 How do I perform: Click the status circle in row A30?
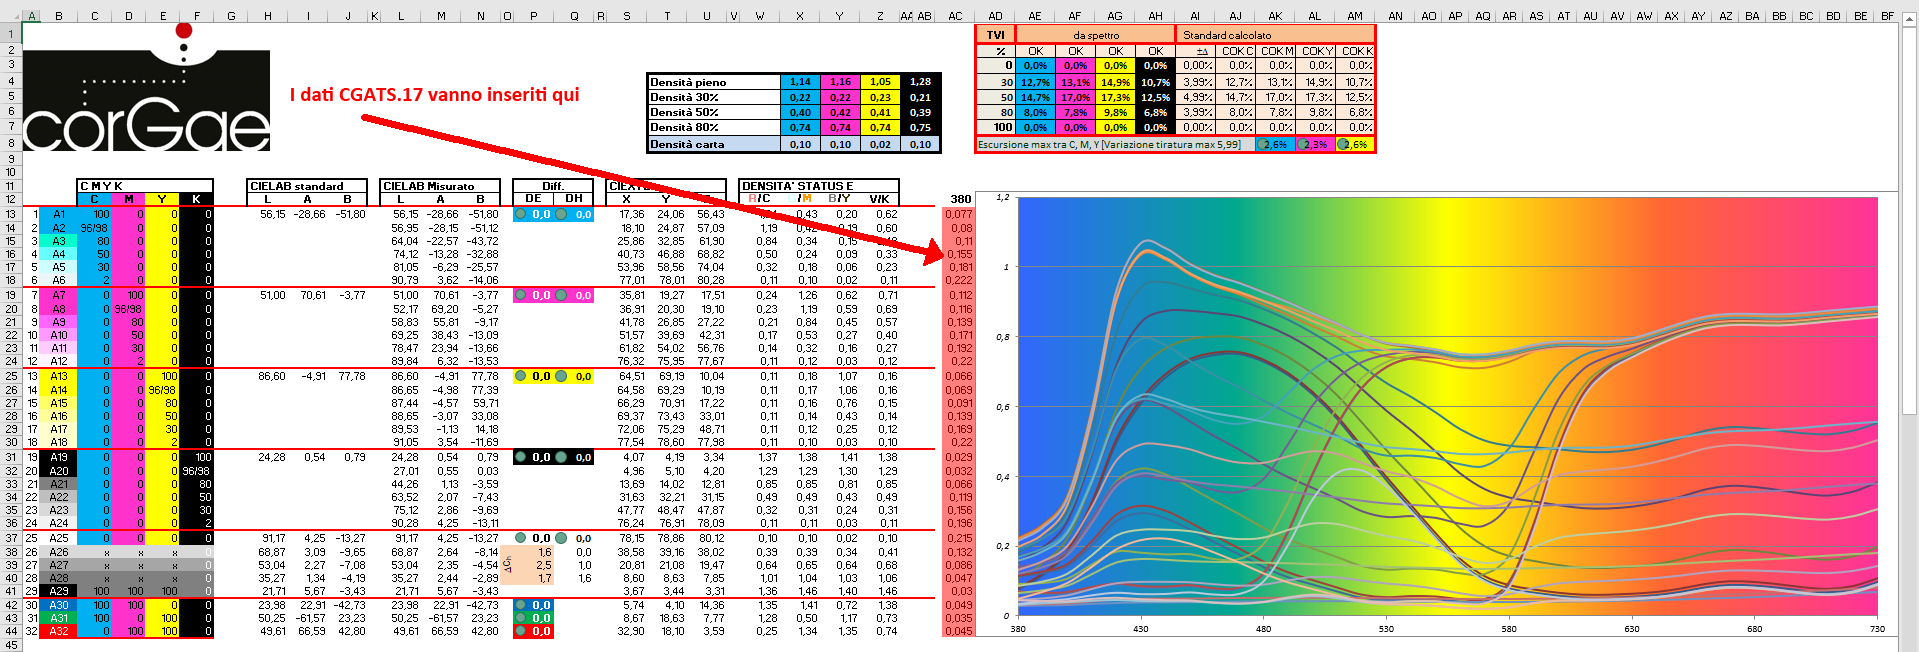click(521, 605)
